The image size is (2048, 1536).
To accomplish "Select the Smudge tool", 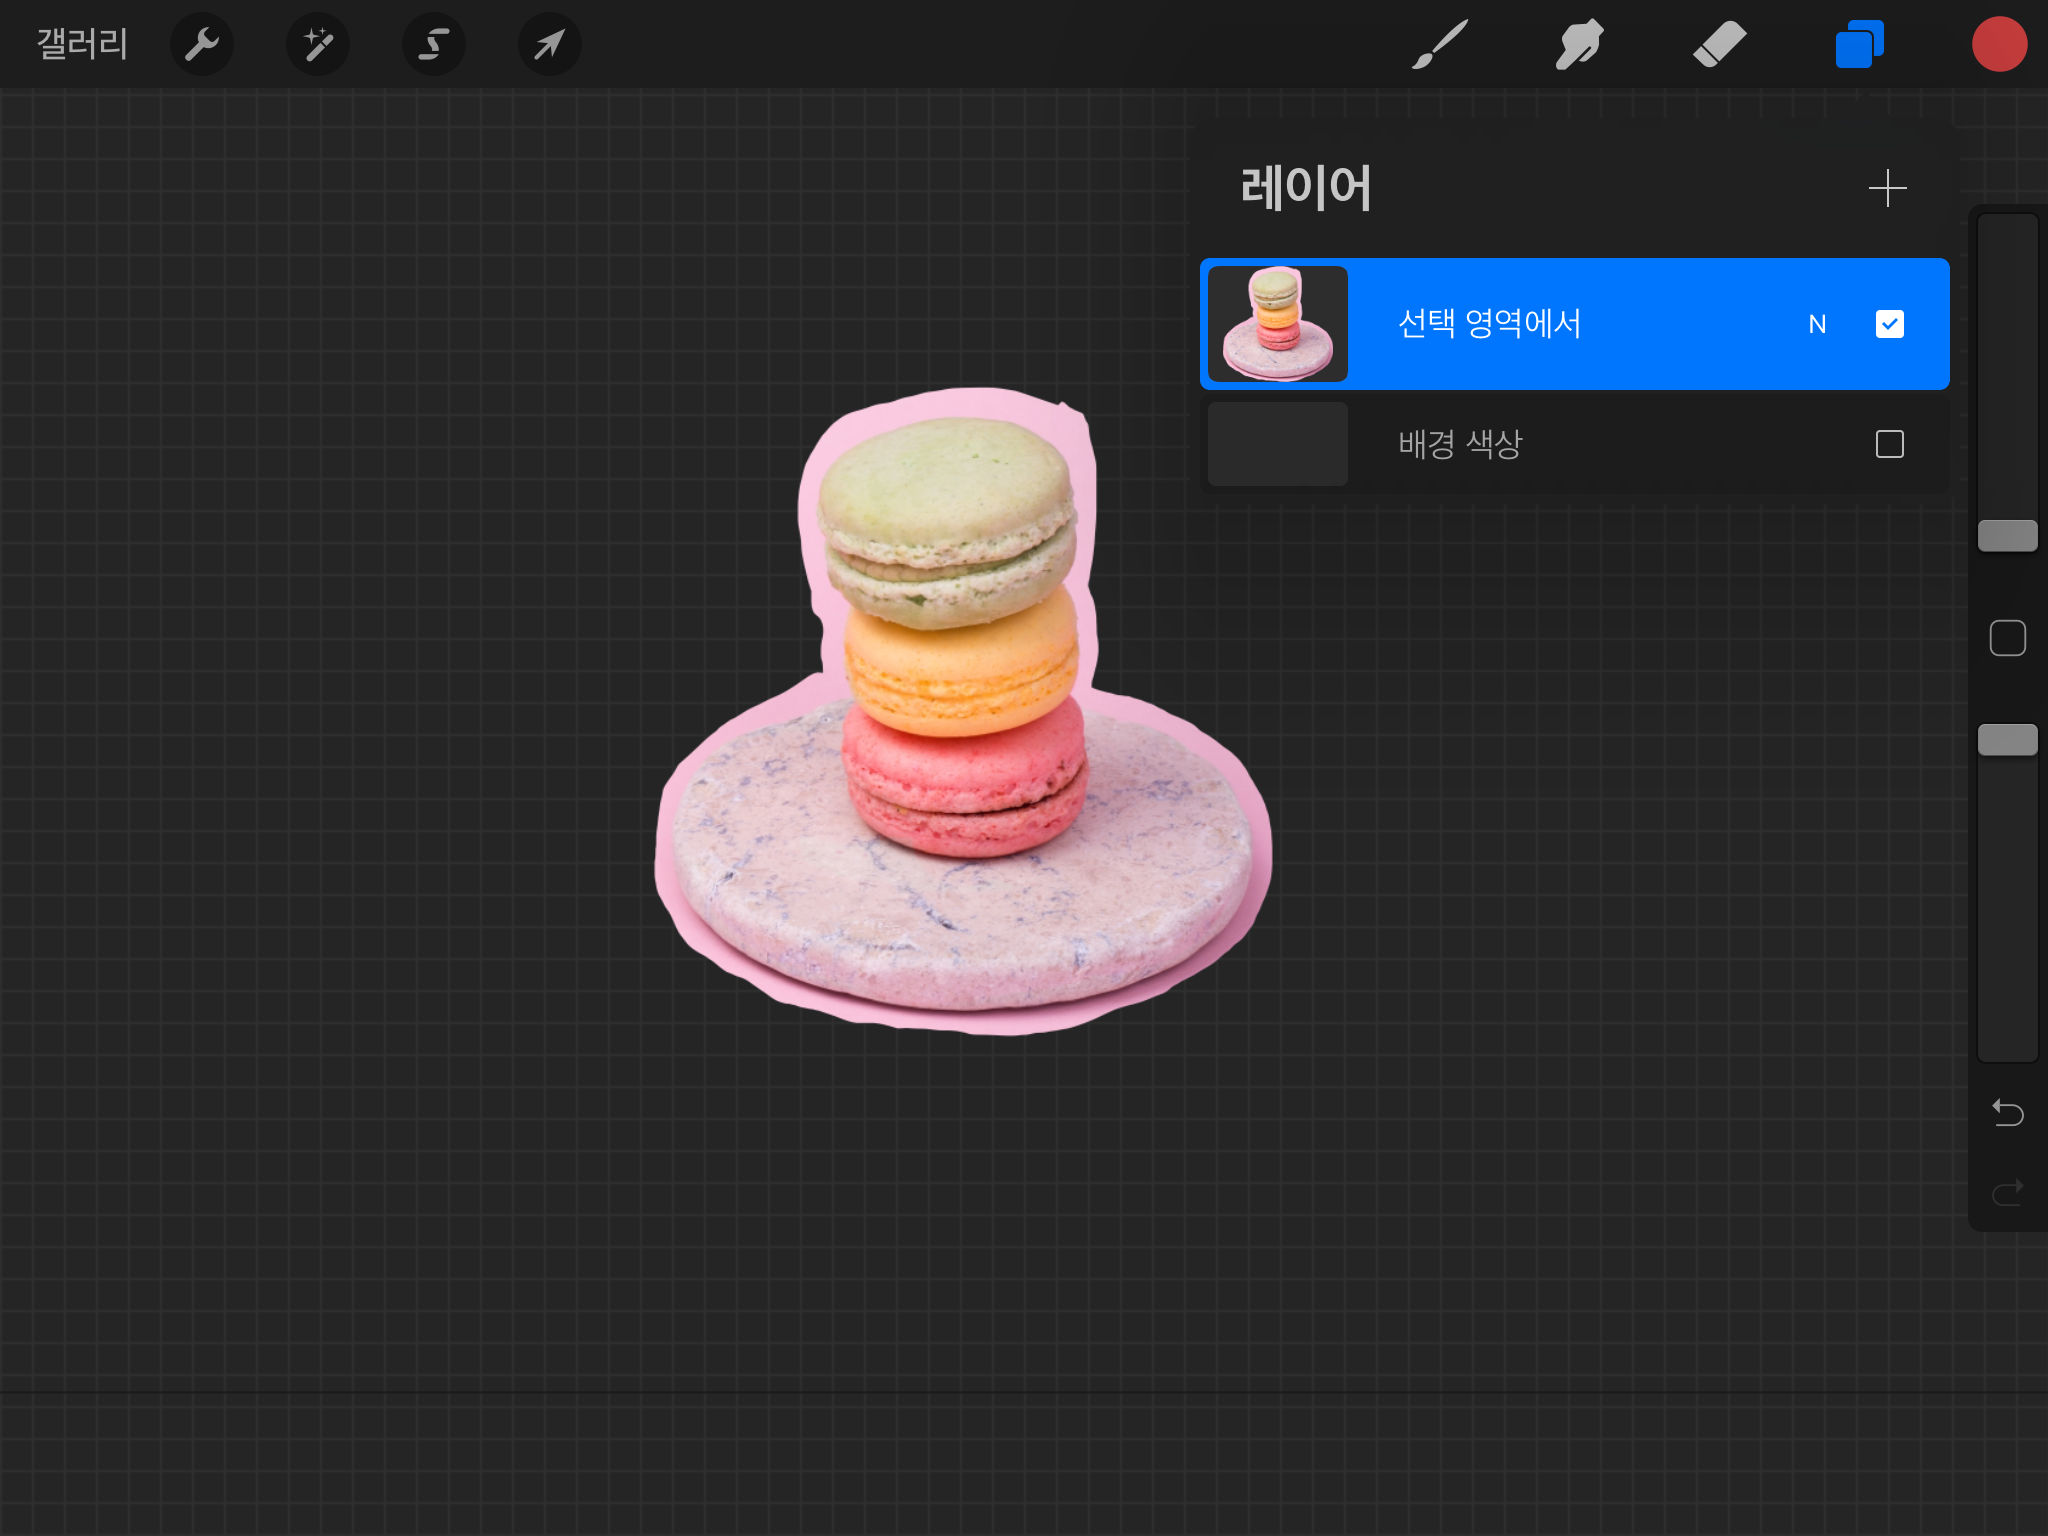I will tap(1580, 45).
